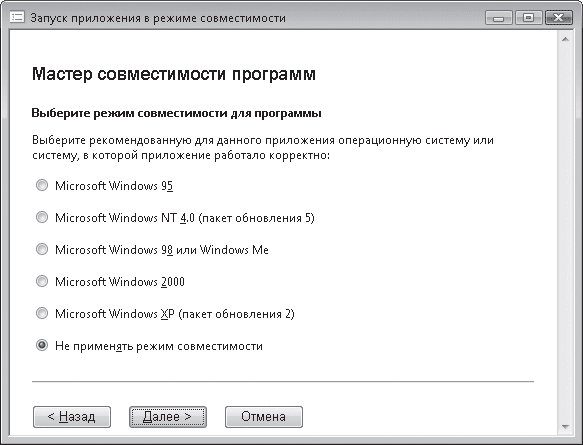Click the vertical scrollbar track

pos(566,233)
